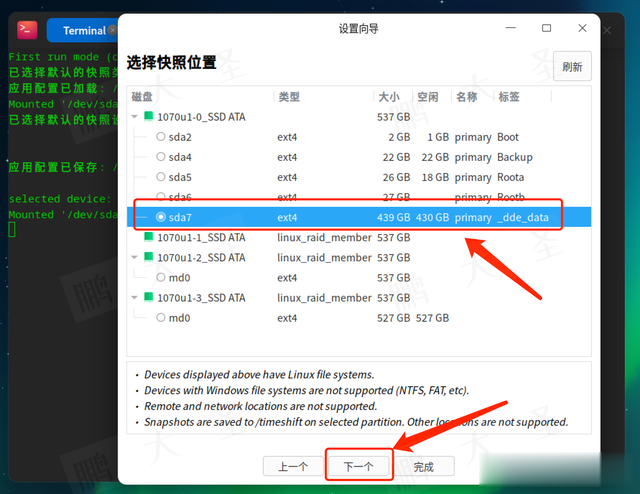Select md0 radio under 1070u1-3_SSD
Image resolution: width=640 pixels, height=494 pixels.
pyautogui.click(x=161, y=318)
